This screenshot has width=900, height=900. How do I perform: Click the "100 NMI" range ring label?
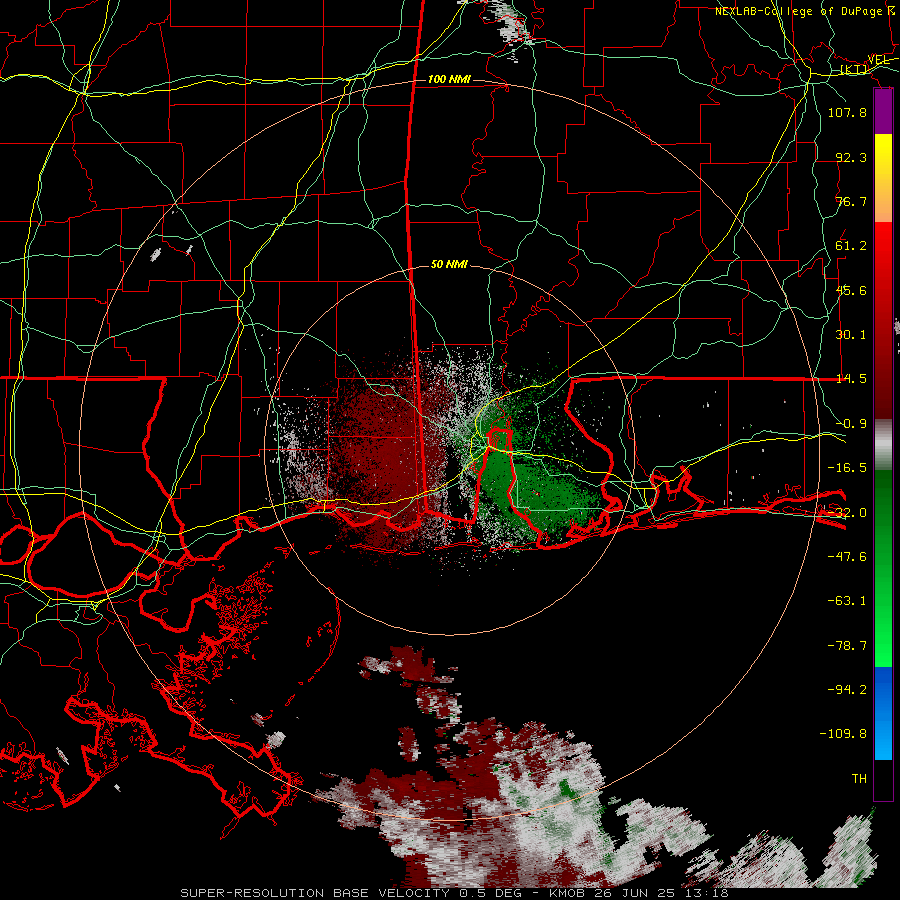point(449,79)
